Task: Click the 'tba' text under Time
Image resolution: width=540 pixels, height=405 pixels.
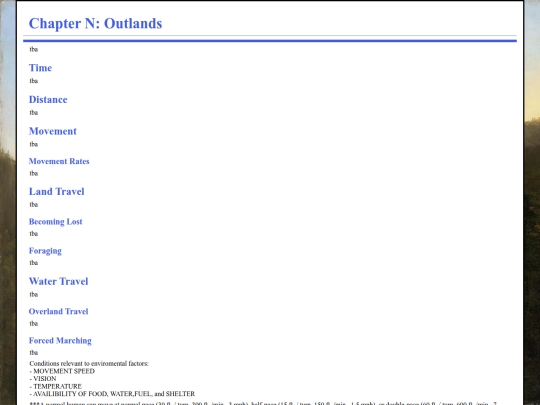Action: coord(34,81)
